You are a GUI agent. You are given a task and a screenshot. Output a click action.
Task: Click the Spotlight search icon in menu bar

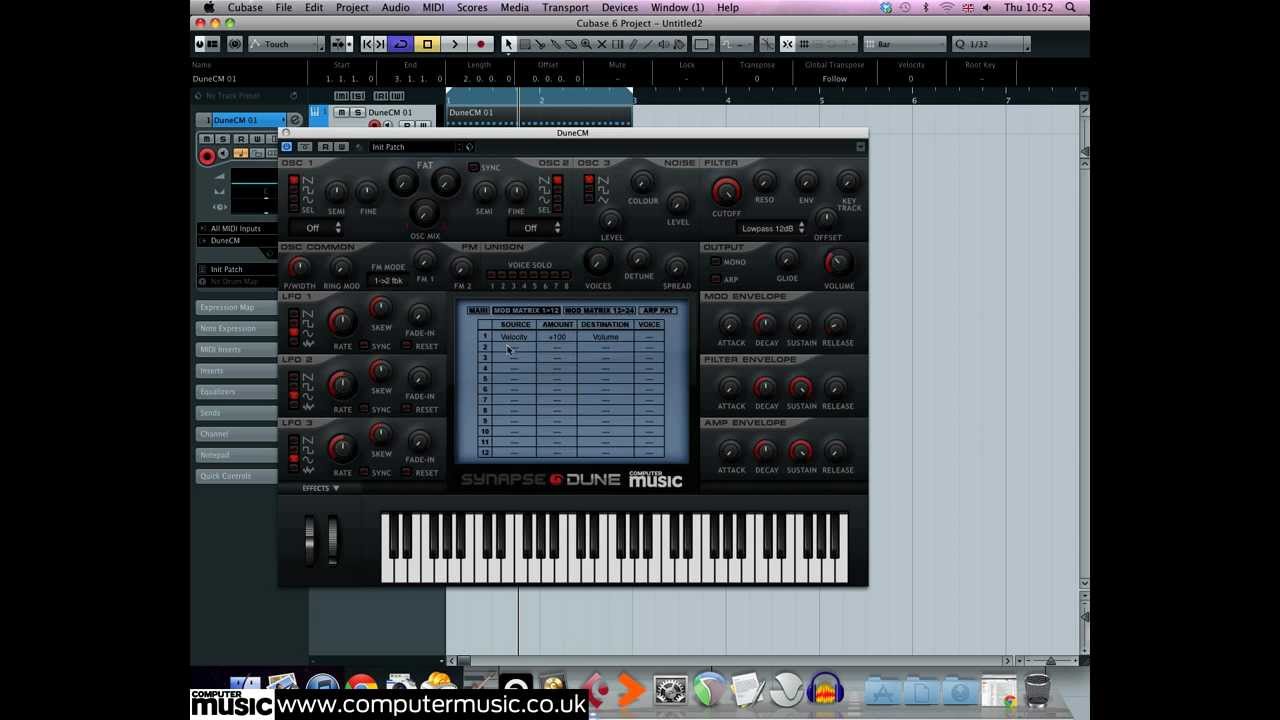(x=1070, y=8)
